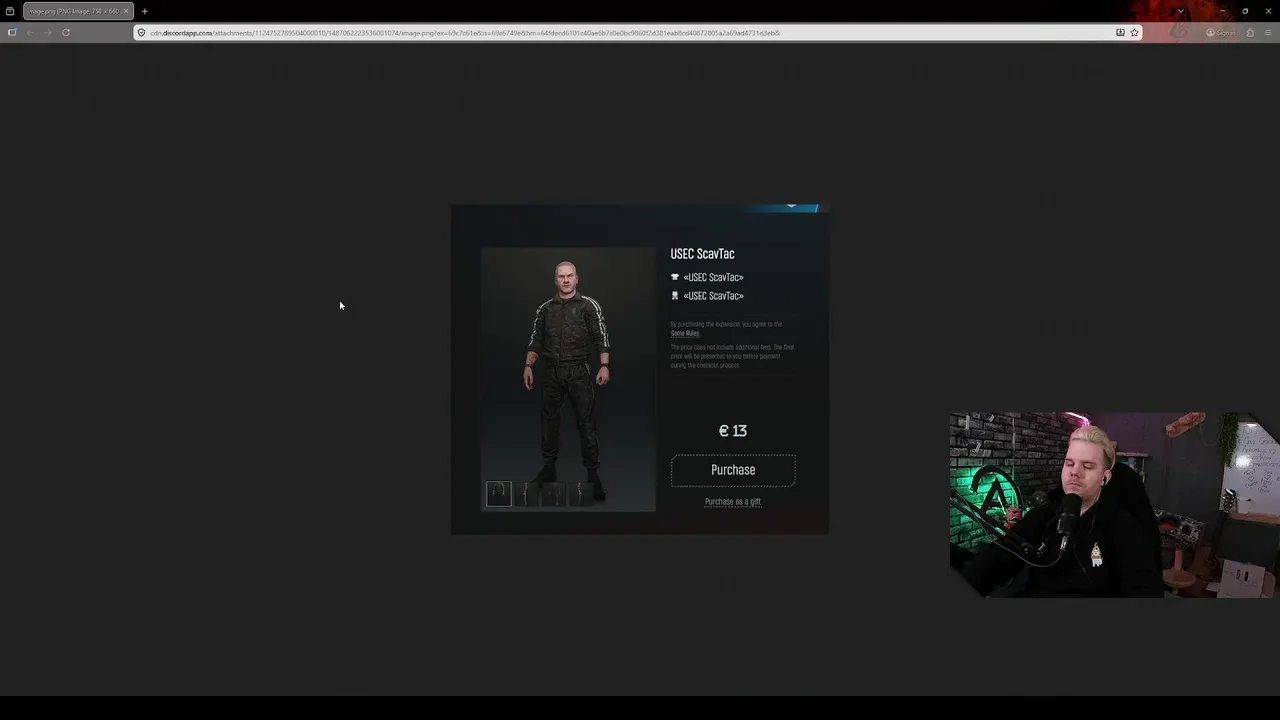The image size is (1280, 720).
Task: Click the character model in tracksuit
Action: click(568, 380)
